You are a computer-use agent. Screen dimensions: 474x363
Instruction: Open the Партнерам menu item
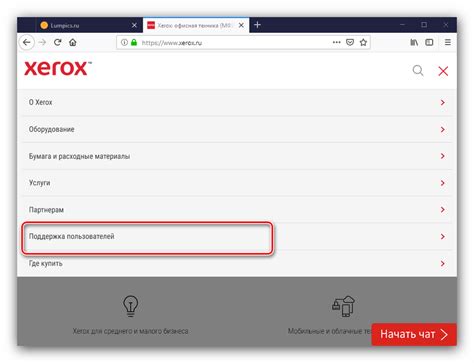[x=237, y=210]
